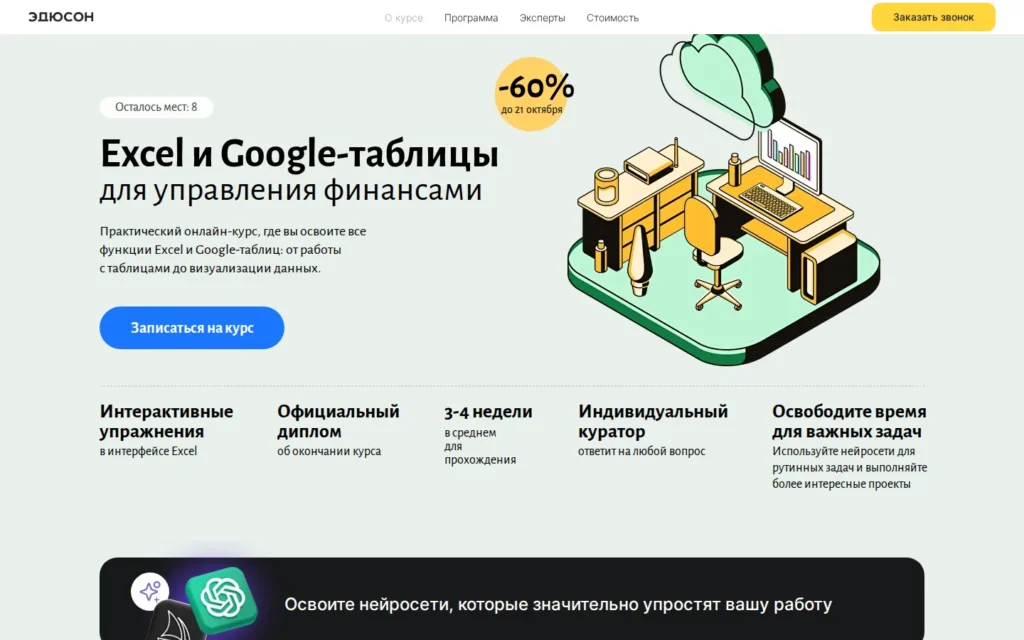
Task: Click the Заказать звонок button
Action: (933, 17)
